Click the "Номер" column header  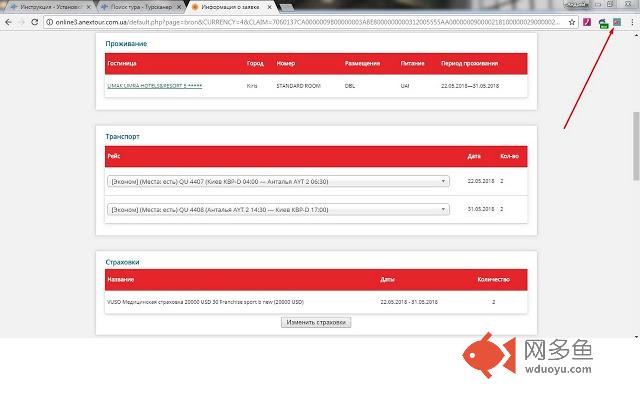point(286,63)
